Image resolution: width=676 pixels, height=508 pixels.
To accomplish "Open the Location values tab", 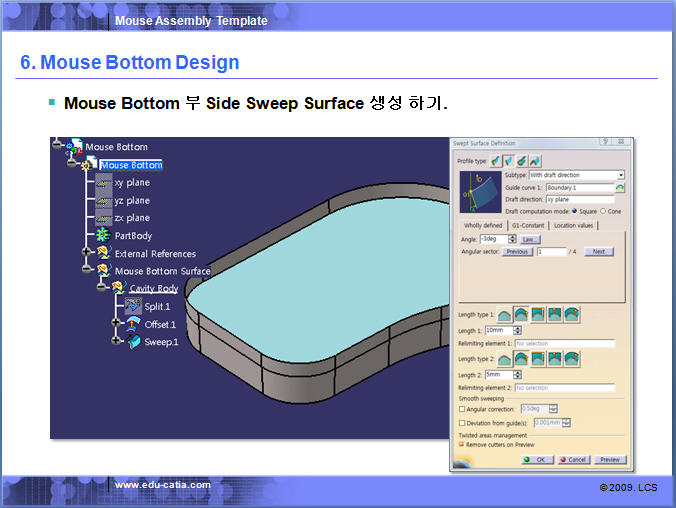I will point(574,225).
